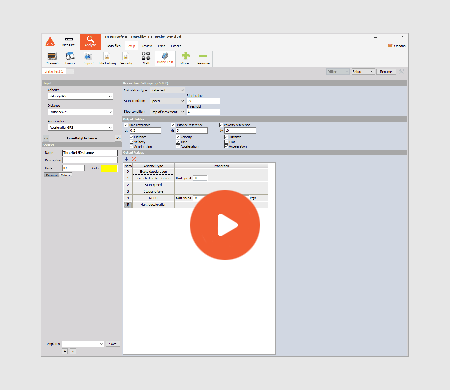Open the first ribbon tab beside the magnifier tile

(x=114, y=46)
